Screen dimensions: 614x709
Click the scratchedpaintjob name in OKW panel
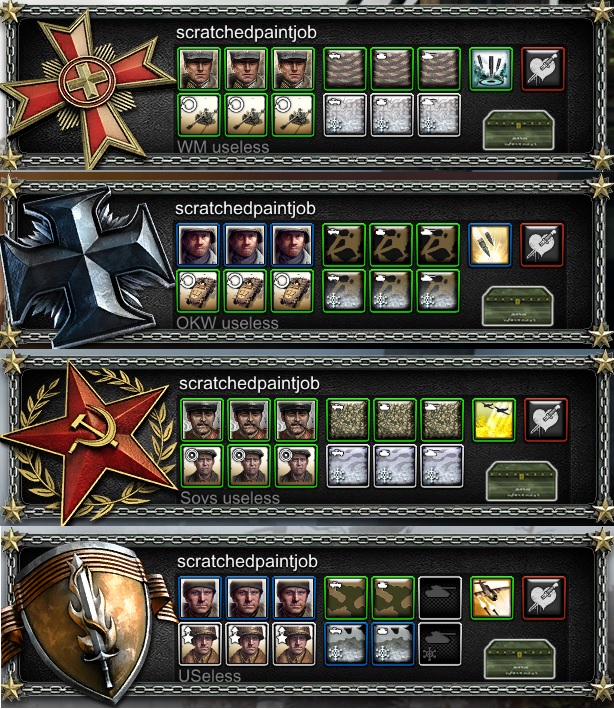point(246,208)
